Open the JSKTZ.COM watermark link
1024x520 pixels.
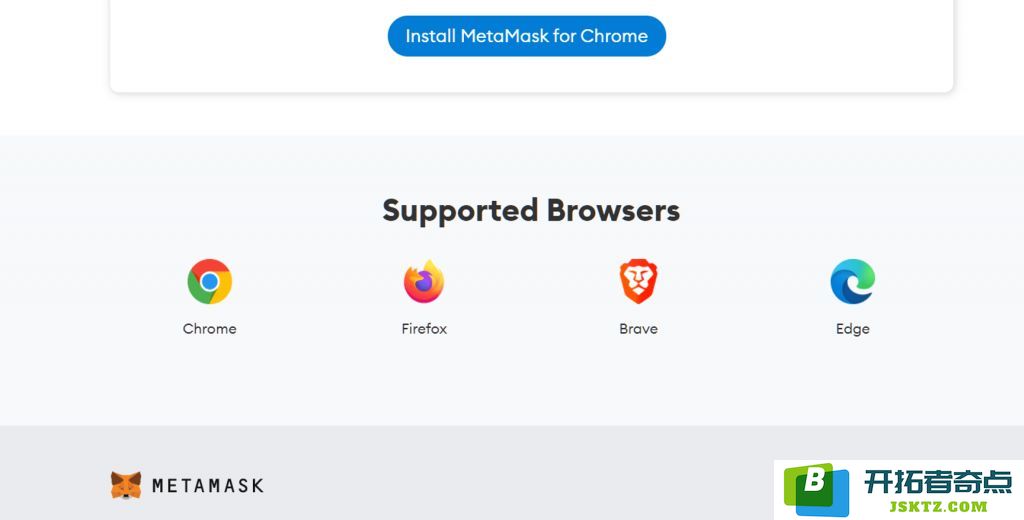pos(938,506)
